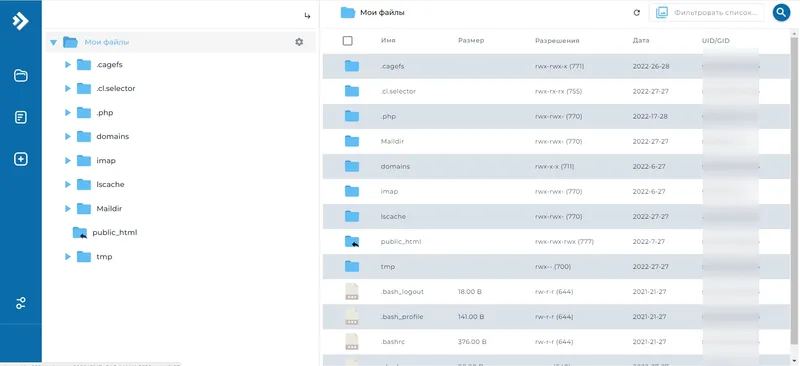The image size is (800, 366).
Task: Select domains in the folder tree
Action: tap(113, 136)
